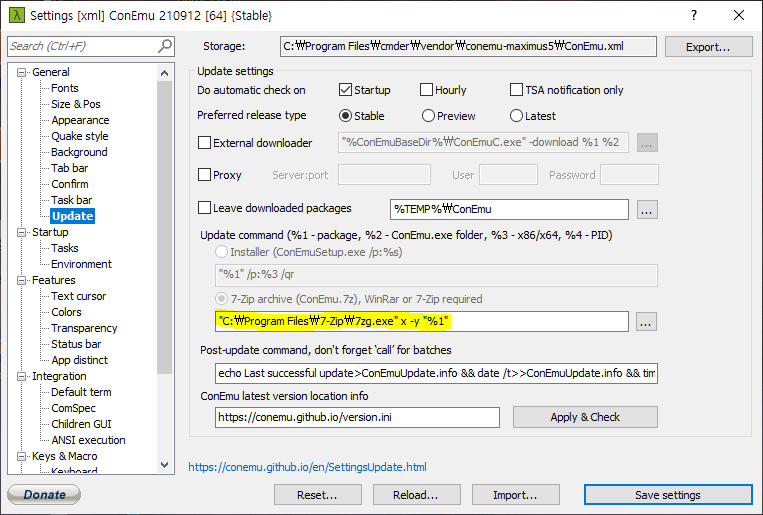Open the Children GUI settings page
The image size is (763, 515).
point(81,424)
